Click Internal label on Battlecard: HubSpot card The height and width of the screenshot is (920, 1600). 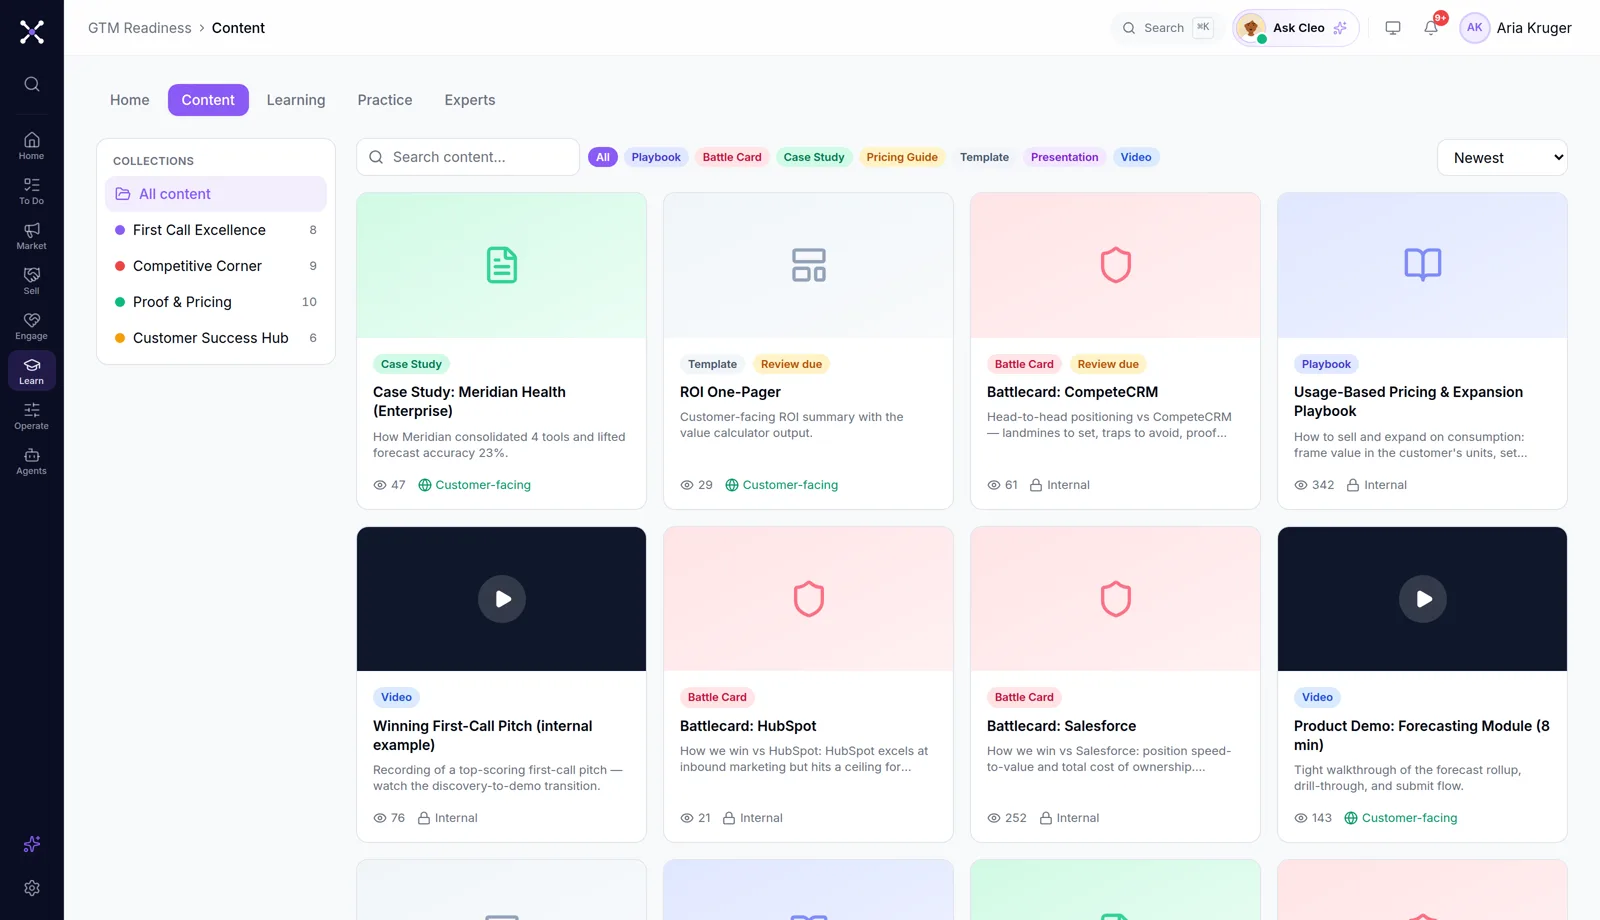coord(753,818)
